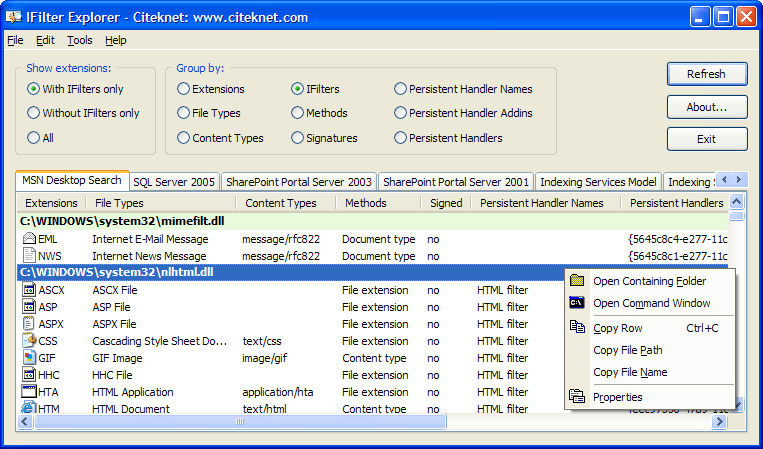Select the IFilters grouping radio button
The height and width of the screenshot is (449, 763).
(297, 89)
